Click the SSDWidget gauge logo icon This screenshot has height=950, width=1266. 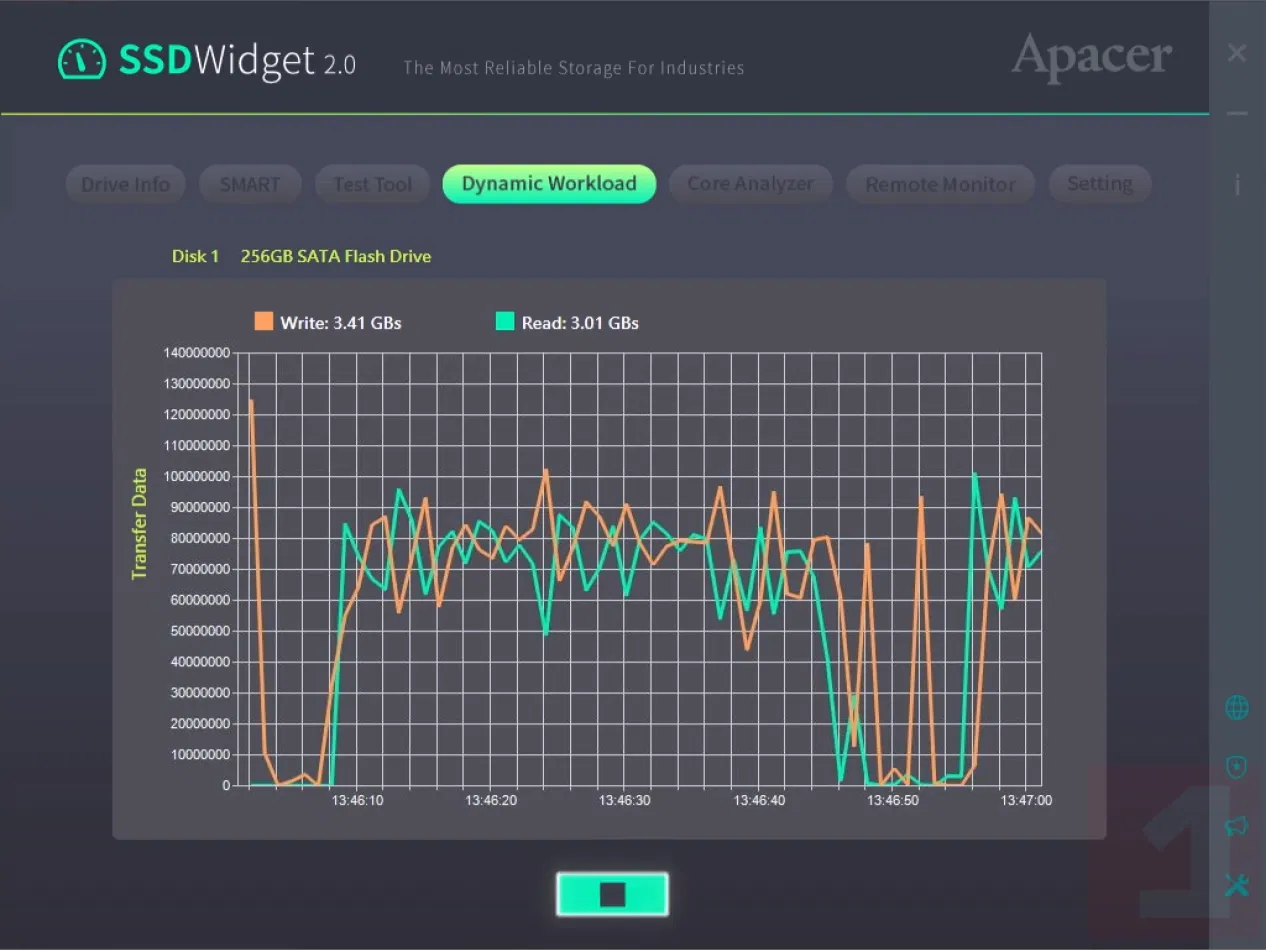coord(81,60)
